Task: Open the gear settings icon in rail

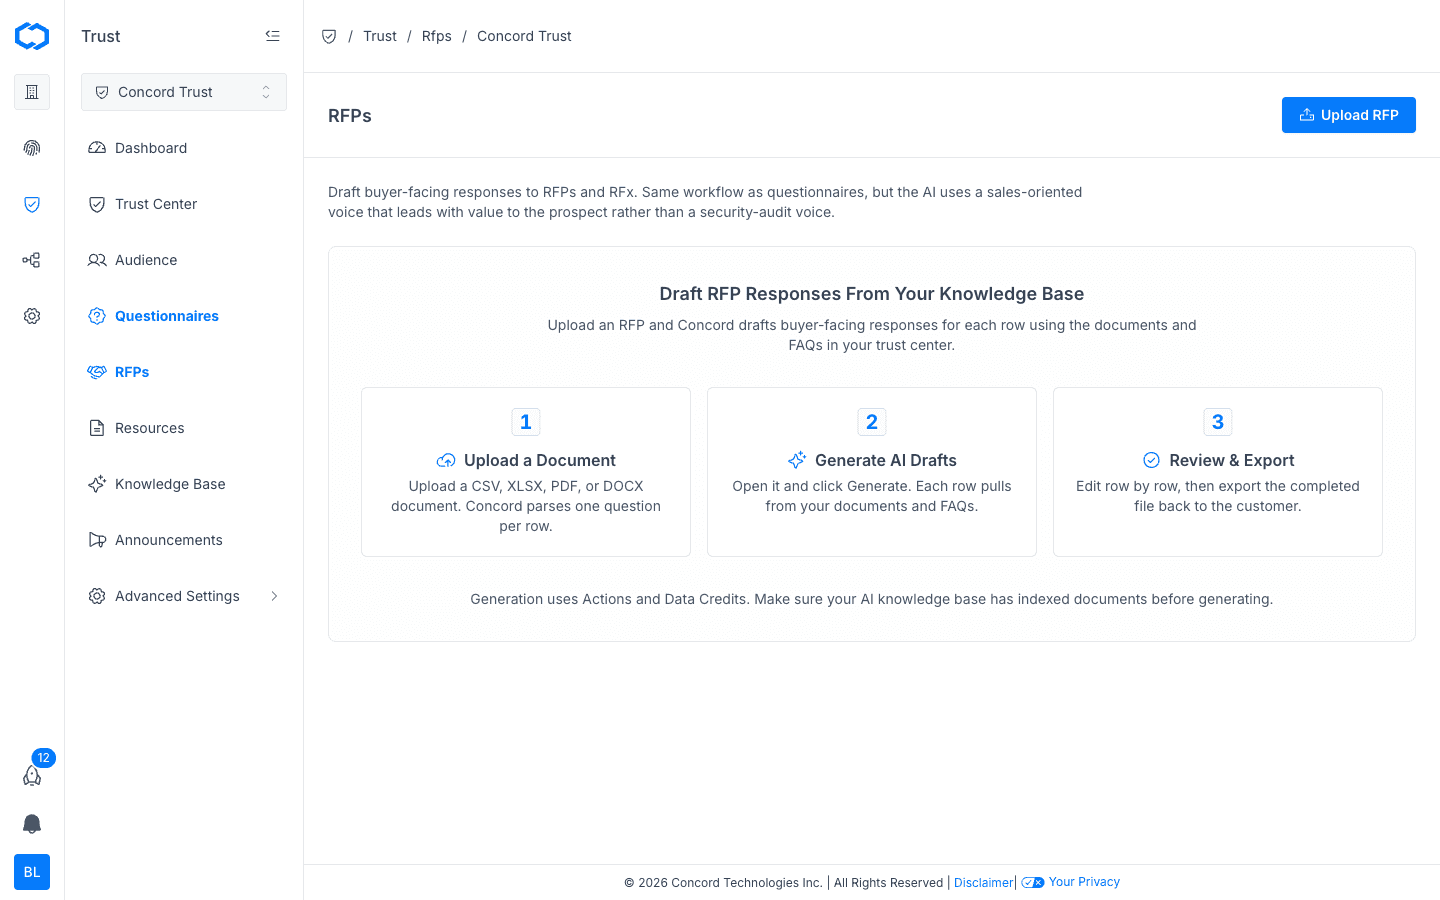Action: [x=32, y=316]
